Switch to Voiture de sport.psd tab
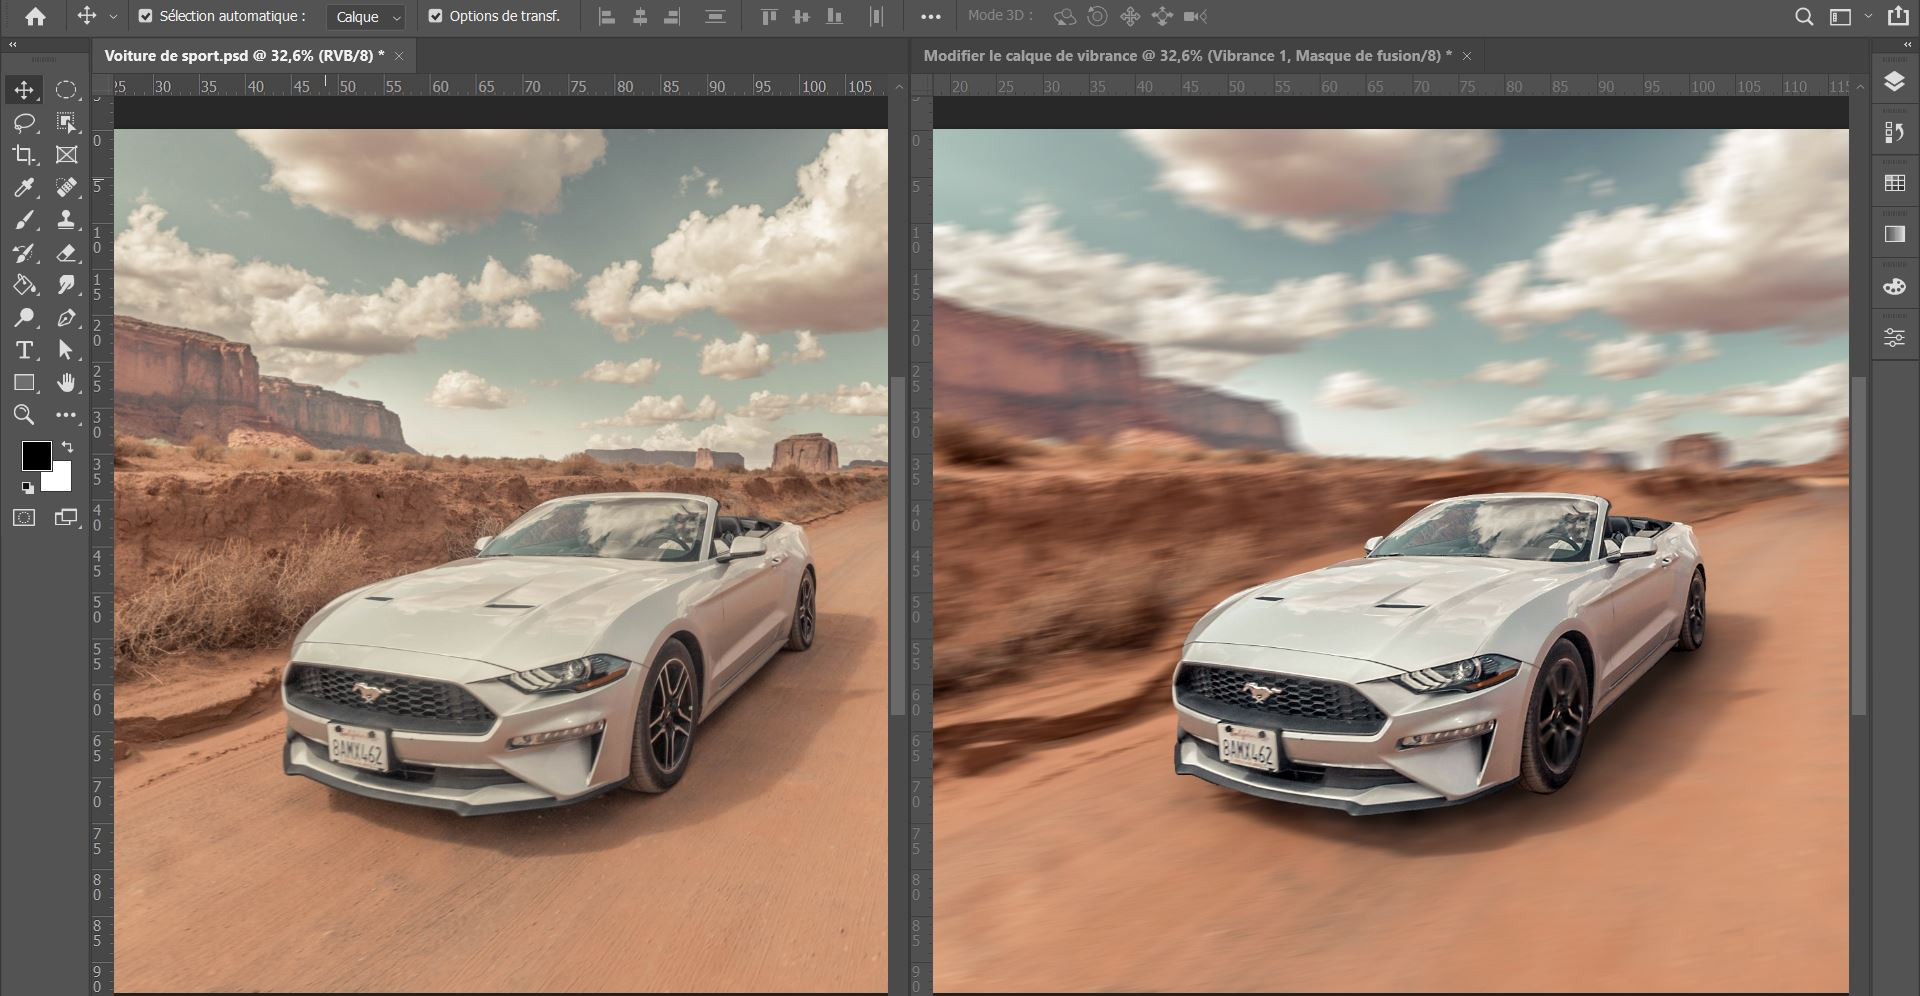Image resolution: width=1920 pixels, height=996 pixels. tap(244, 56)
